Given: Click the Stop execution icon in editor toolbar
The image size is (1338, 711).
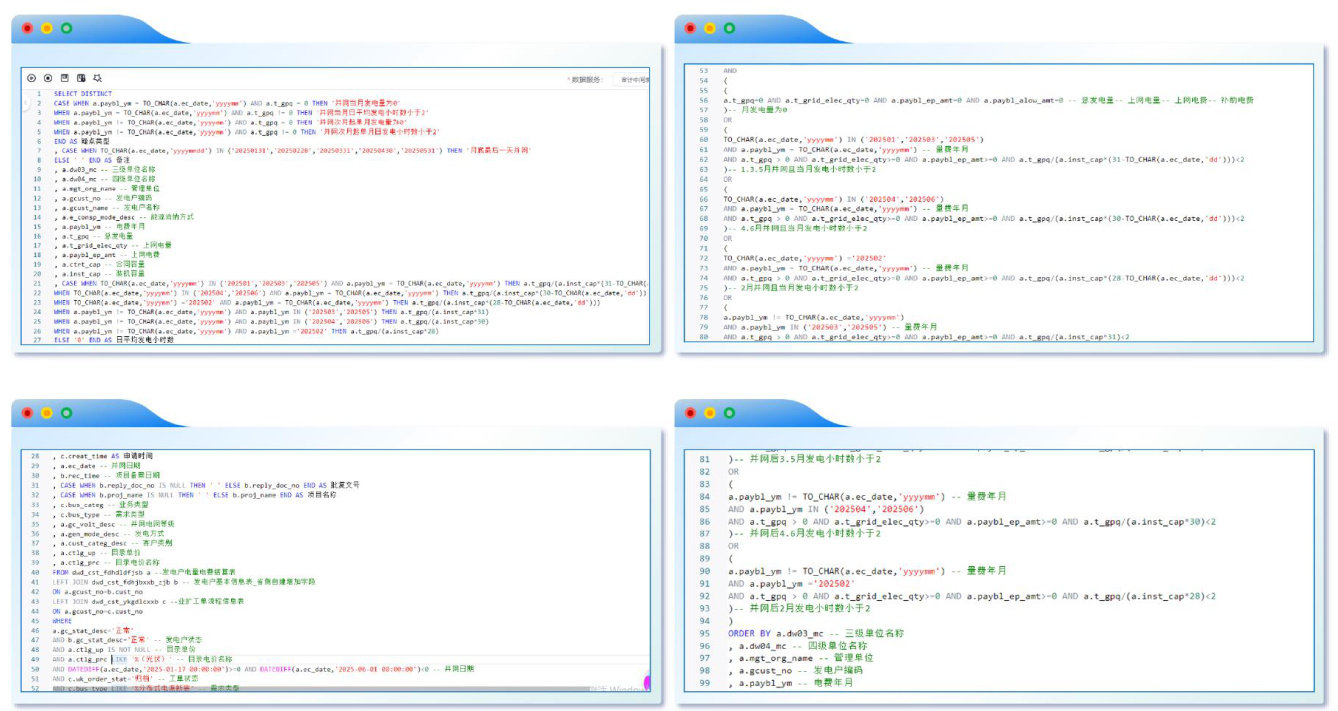Looking at the screenshot, I should click(x=47, y=77).
